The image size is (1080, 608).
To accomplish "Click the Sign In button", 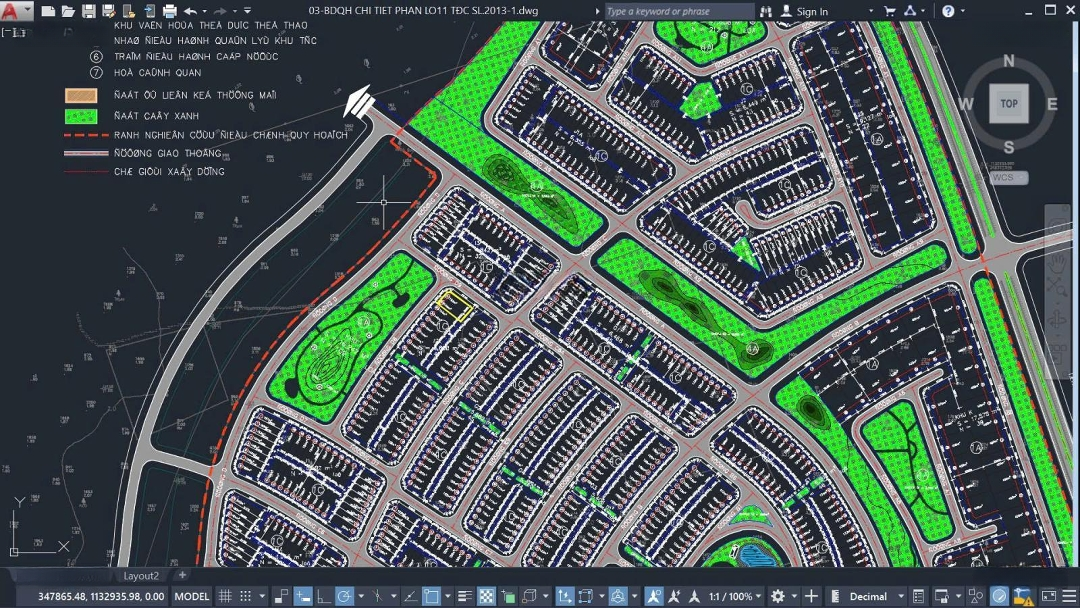I will pos(804,11).
